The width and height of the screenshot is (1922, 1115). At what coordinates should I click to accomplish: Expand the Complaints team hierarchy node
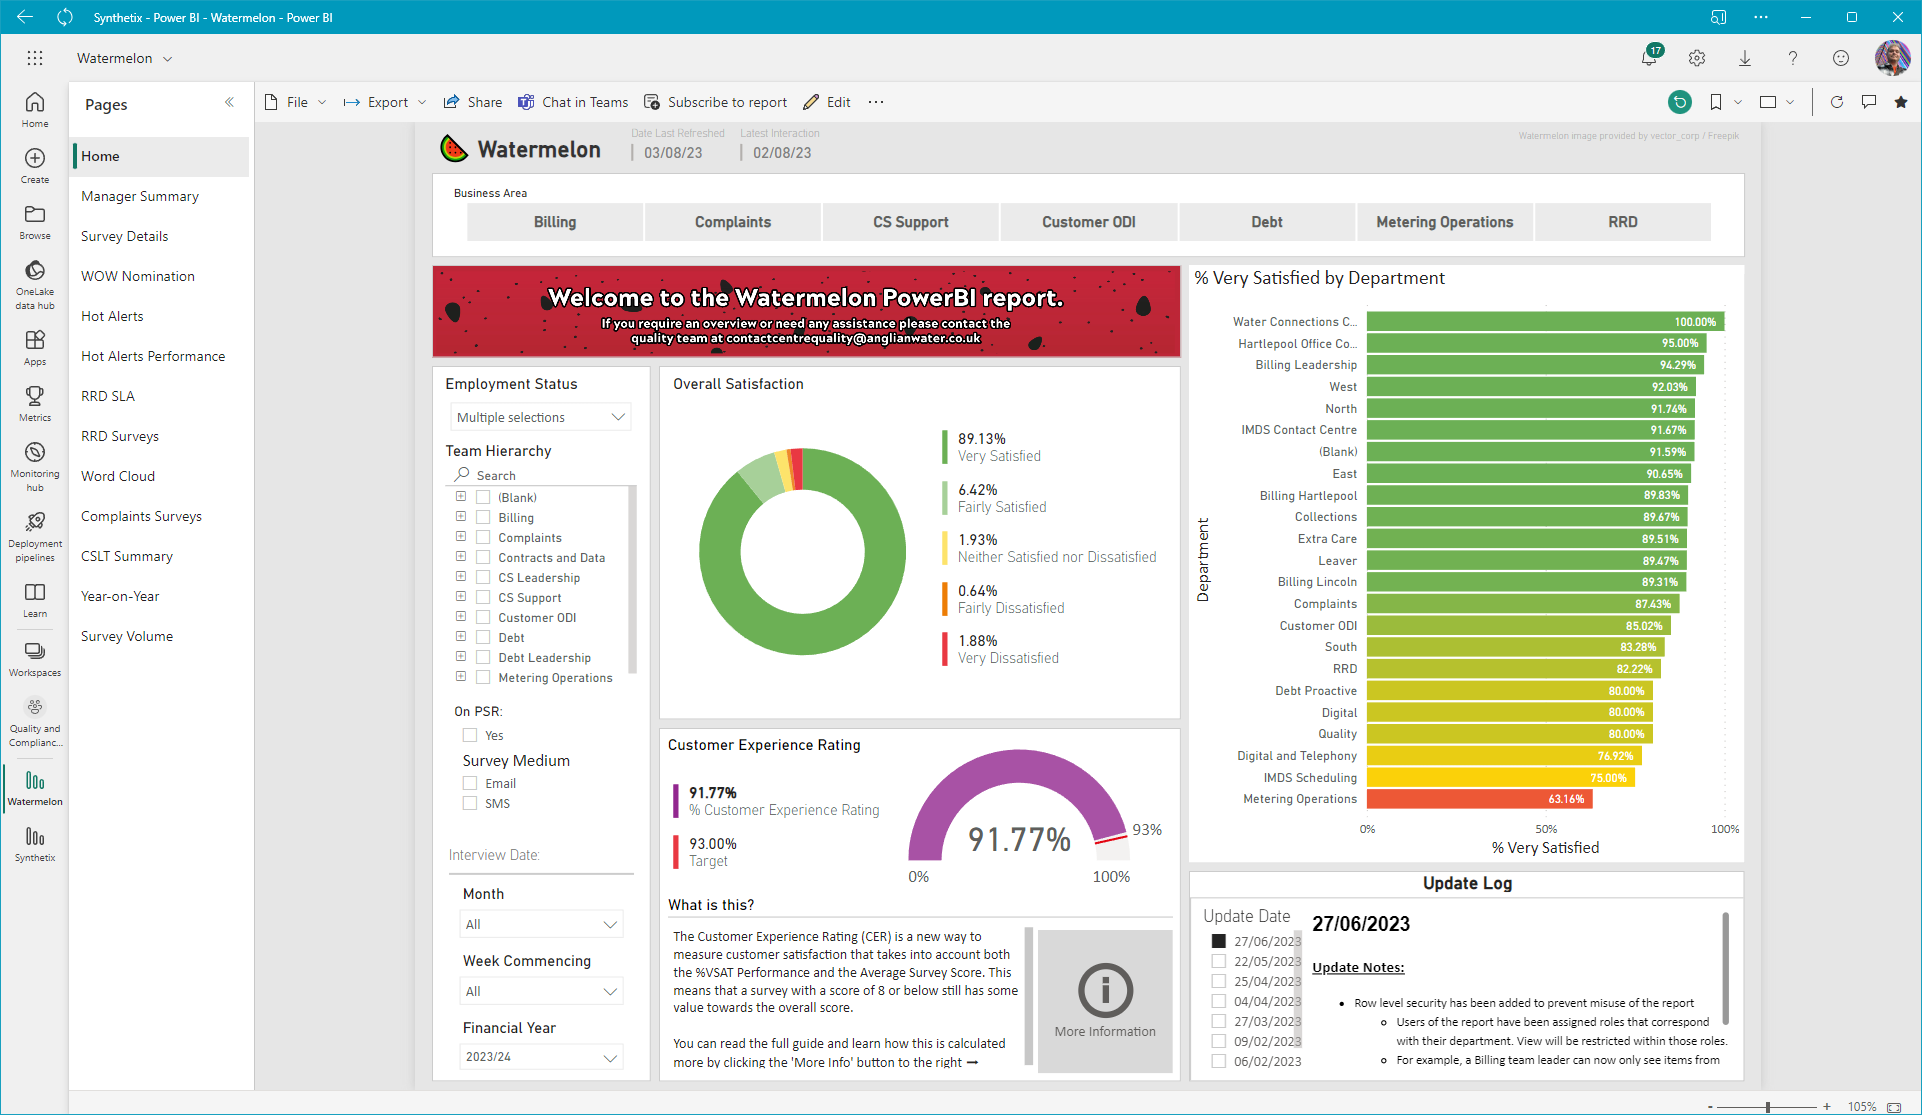point(461,537)
